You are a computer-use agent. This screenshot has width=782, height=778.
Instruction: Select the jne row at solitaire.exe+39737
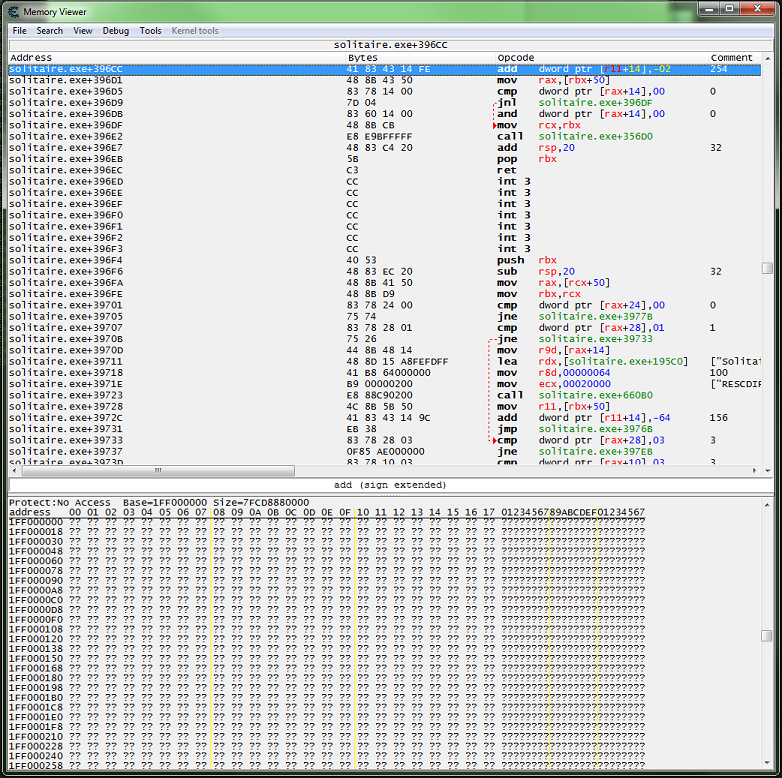tap(385, 452)
